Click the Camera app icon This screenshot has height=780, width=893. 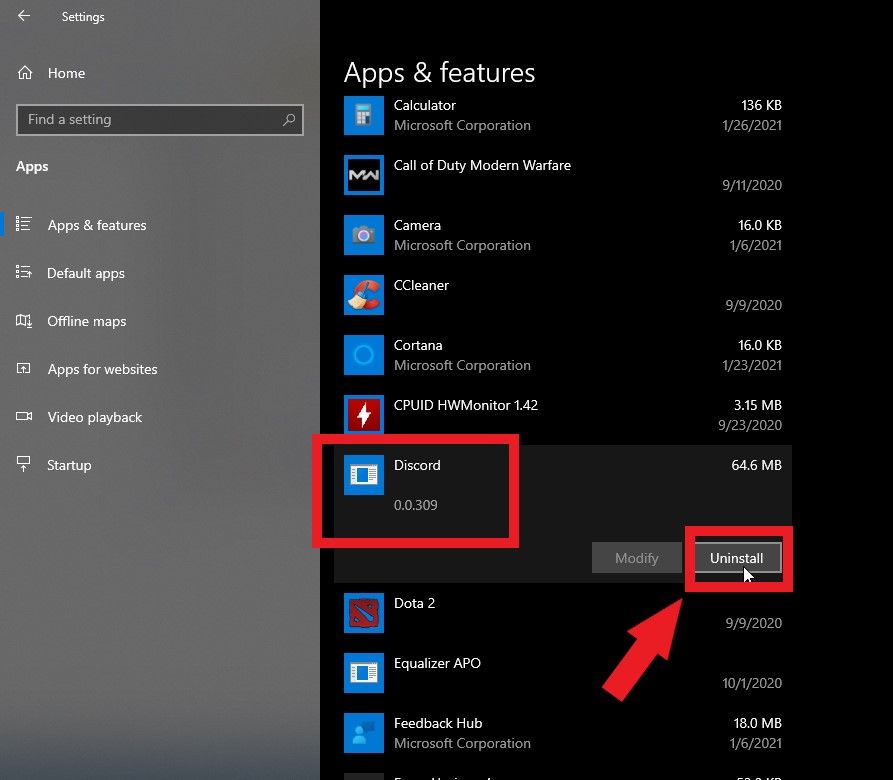click(x=363, y=235)
